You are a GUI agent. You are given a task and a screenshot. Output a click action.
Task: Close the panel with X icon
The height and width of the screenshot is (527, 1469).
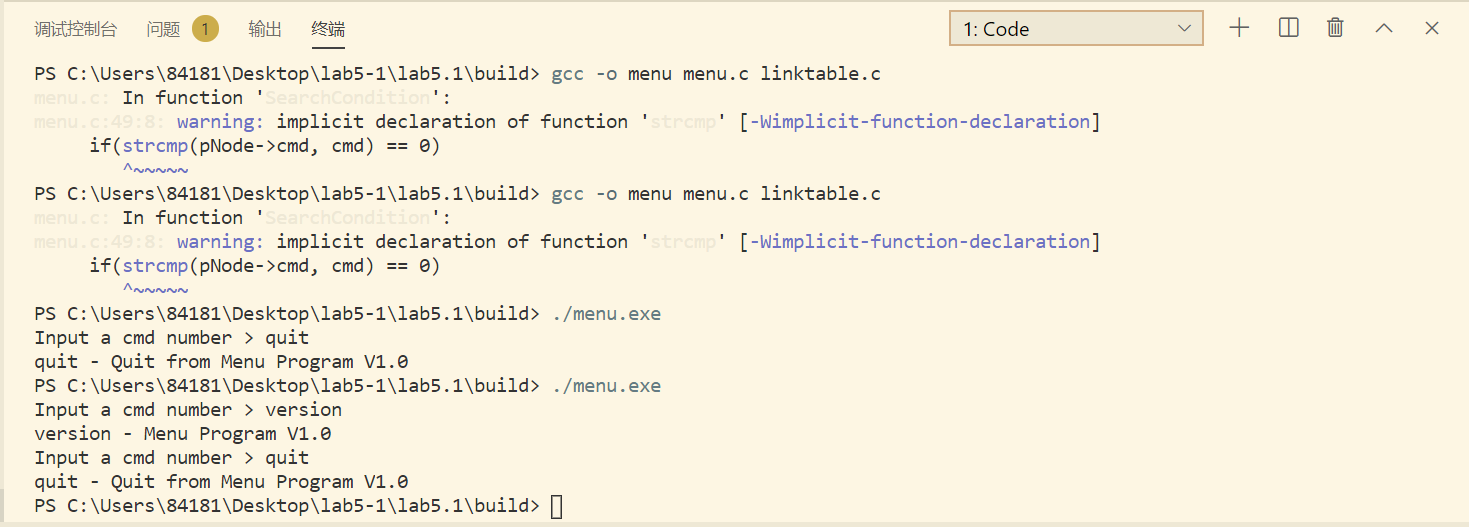pyautogui.click(x=1432, y=28)
